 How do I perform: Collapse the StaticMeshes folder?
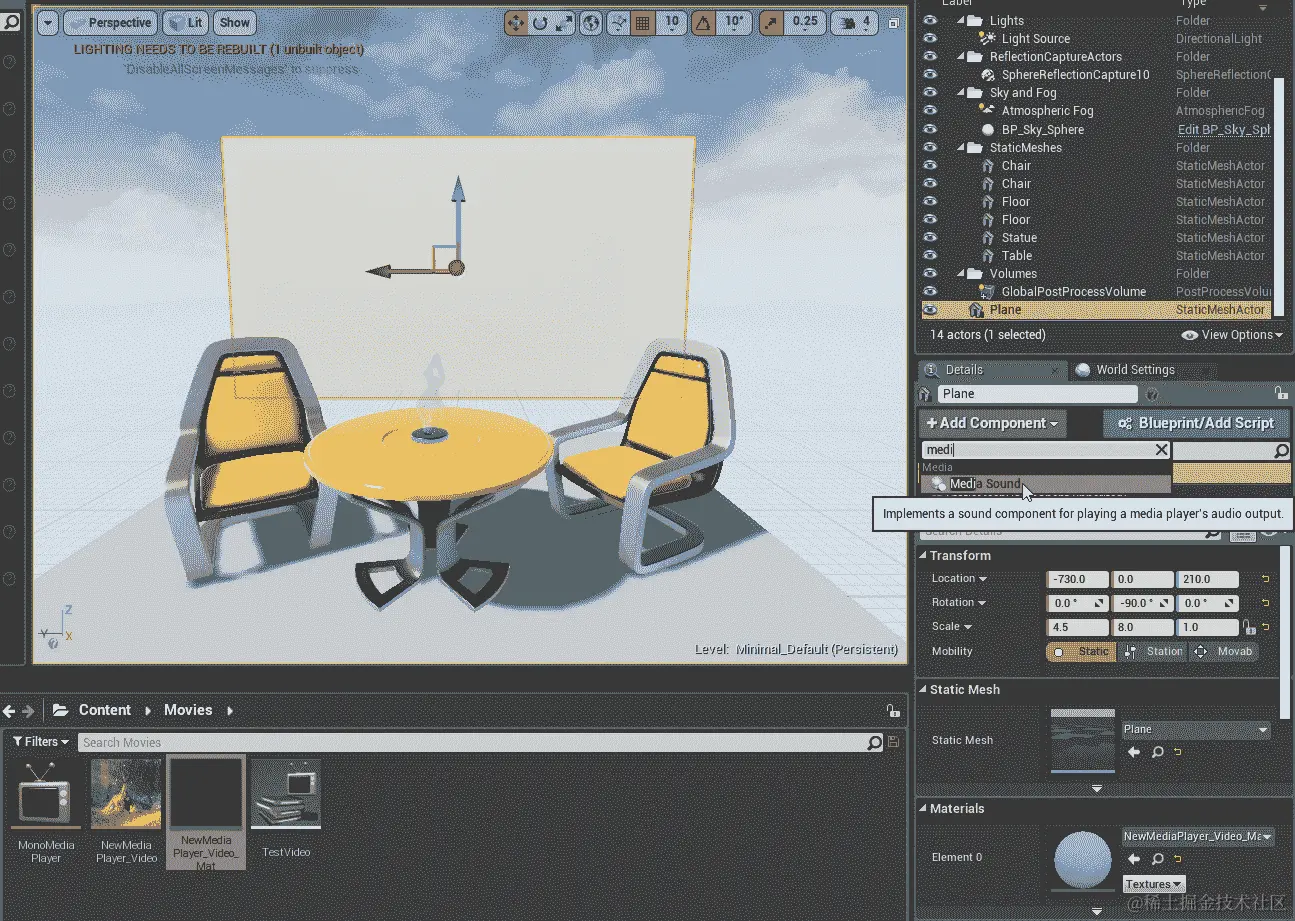pyautogui.click(x=961, y=147)
